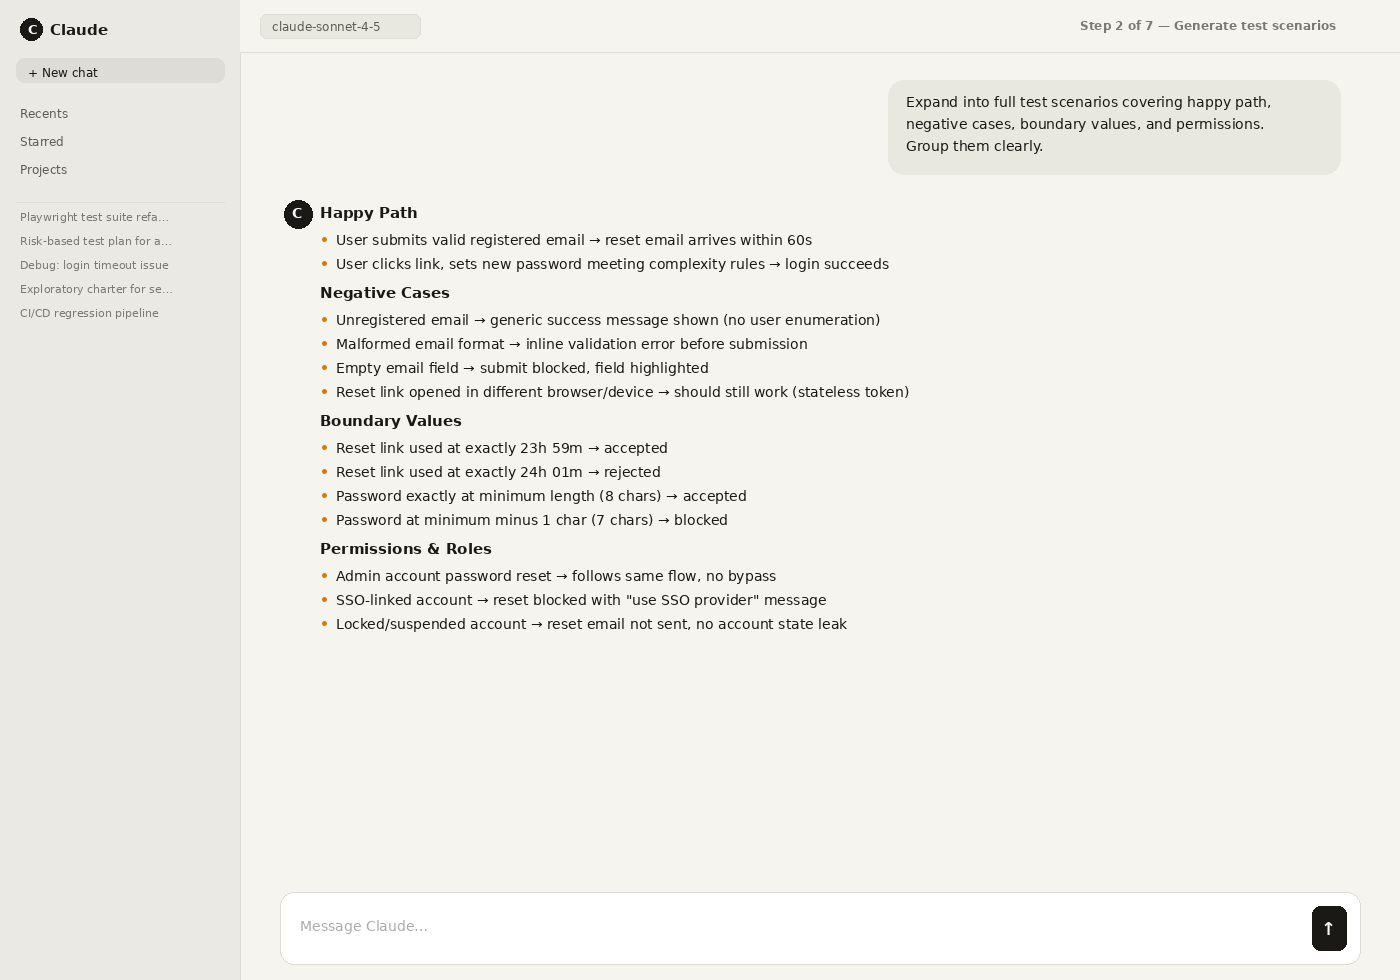Click the Message Claude input field
This screenshot has height=980, width=1400.
[700, 927]
